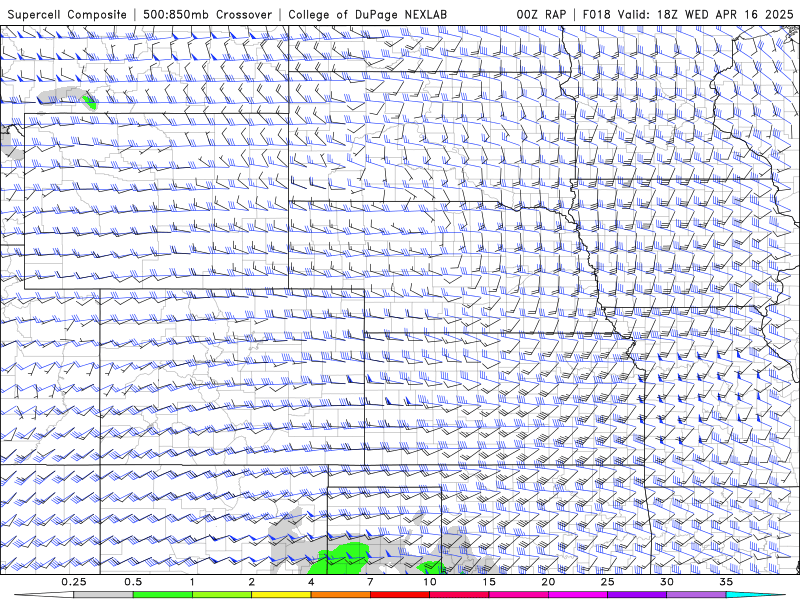The image size is (800, 600).
Task: Click the legend value label 30
Action: tap(667, 582)
